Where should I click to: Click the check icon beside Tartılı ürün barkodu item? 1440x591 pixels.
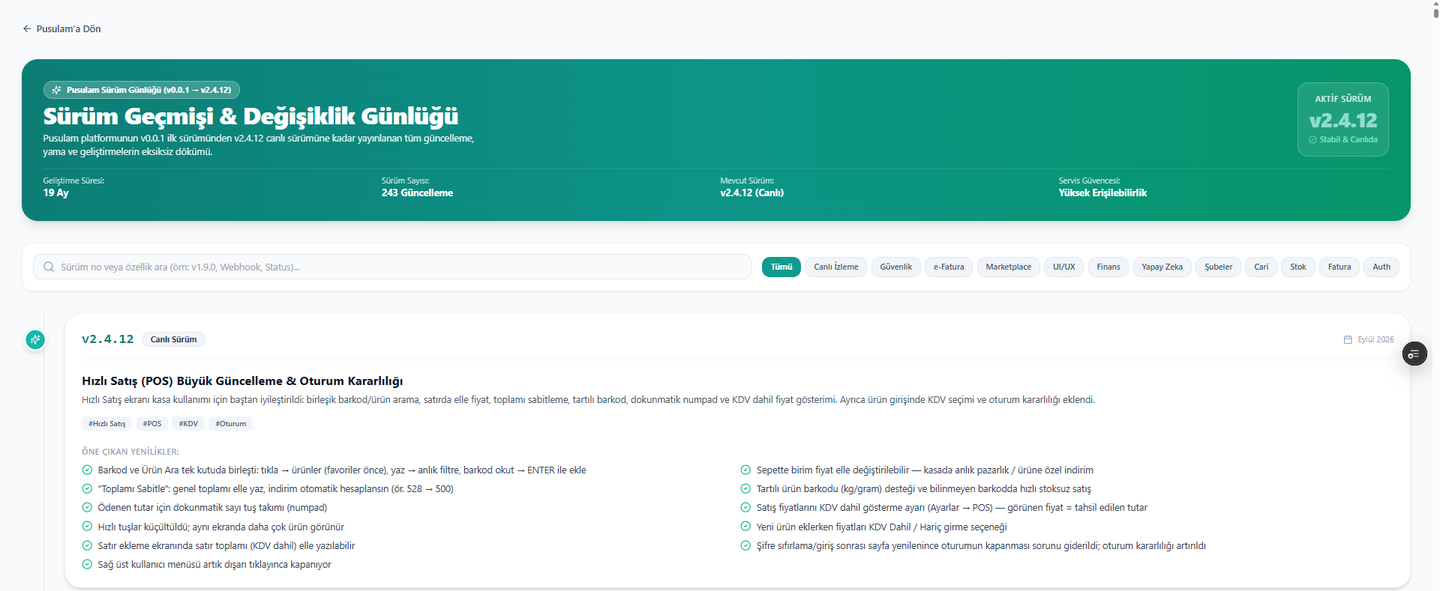[745, 489]
